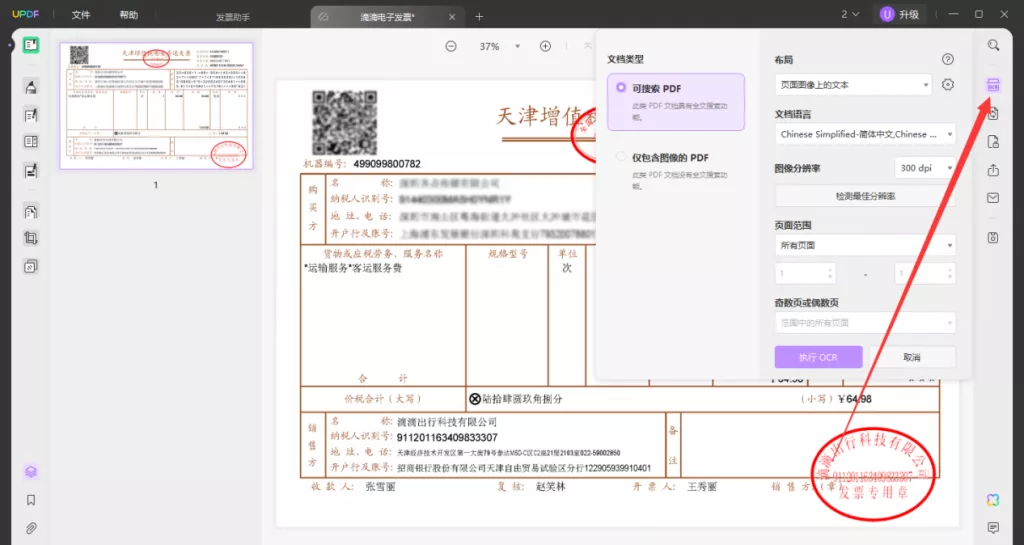Open the 300 dpi resolution dropdown

coord(925,168)
